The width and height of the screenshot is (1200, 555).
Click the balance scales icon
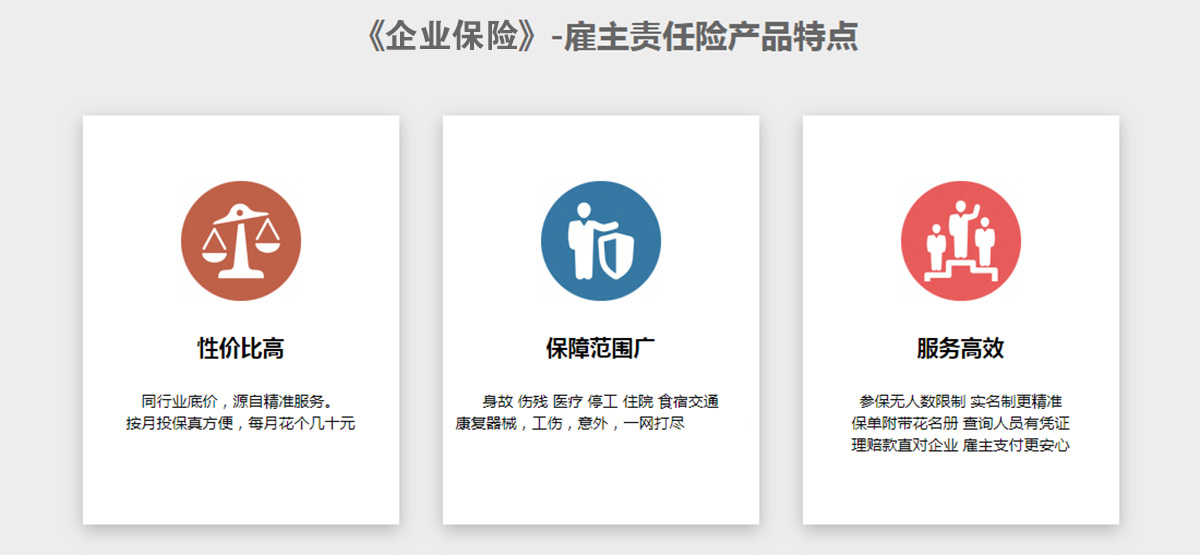(x=240, y=242)
